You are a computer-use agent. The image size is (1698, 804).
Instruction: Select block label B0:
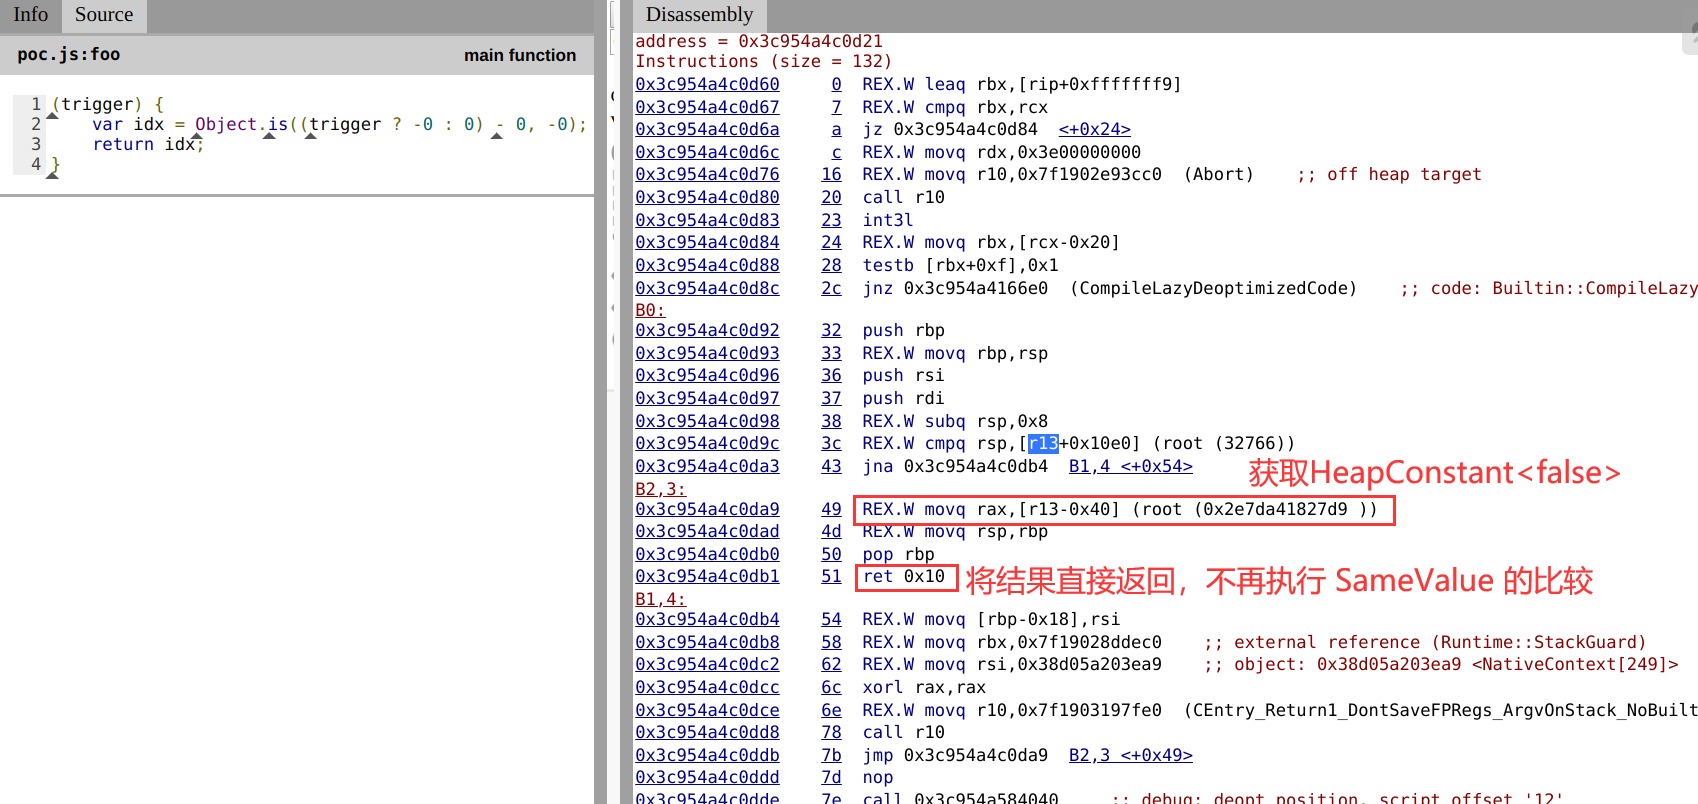tap(649, 310)
